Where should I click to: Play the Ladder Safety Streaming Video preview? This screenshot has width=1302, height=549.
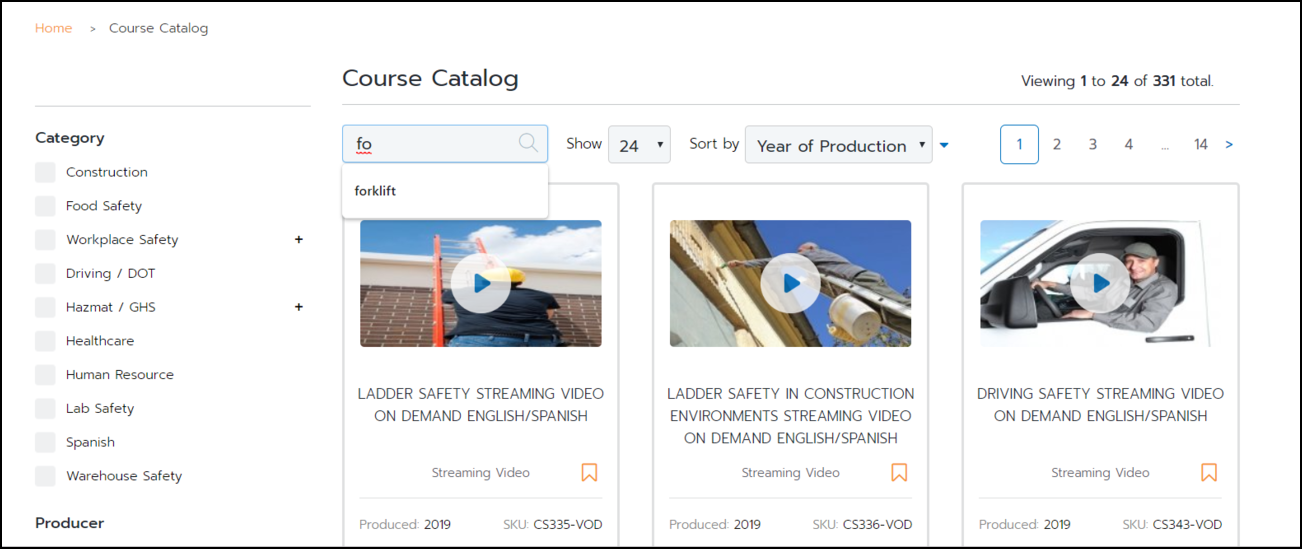coord(481,284)
